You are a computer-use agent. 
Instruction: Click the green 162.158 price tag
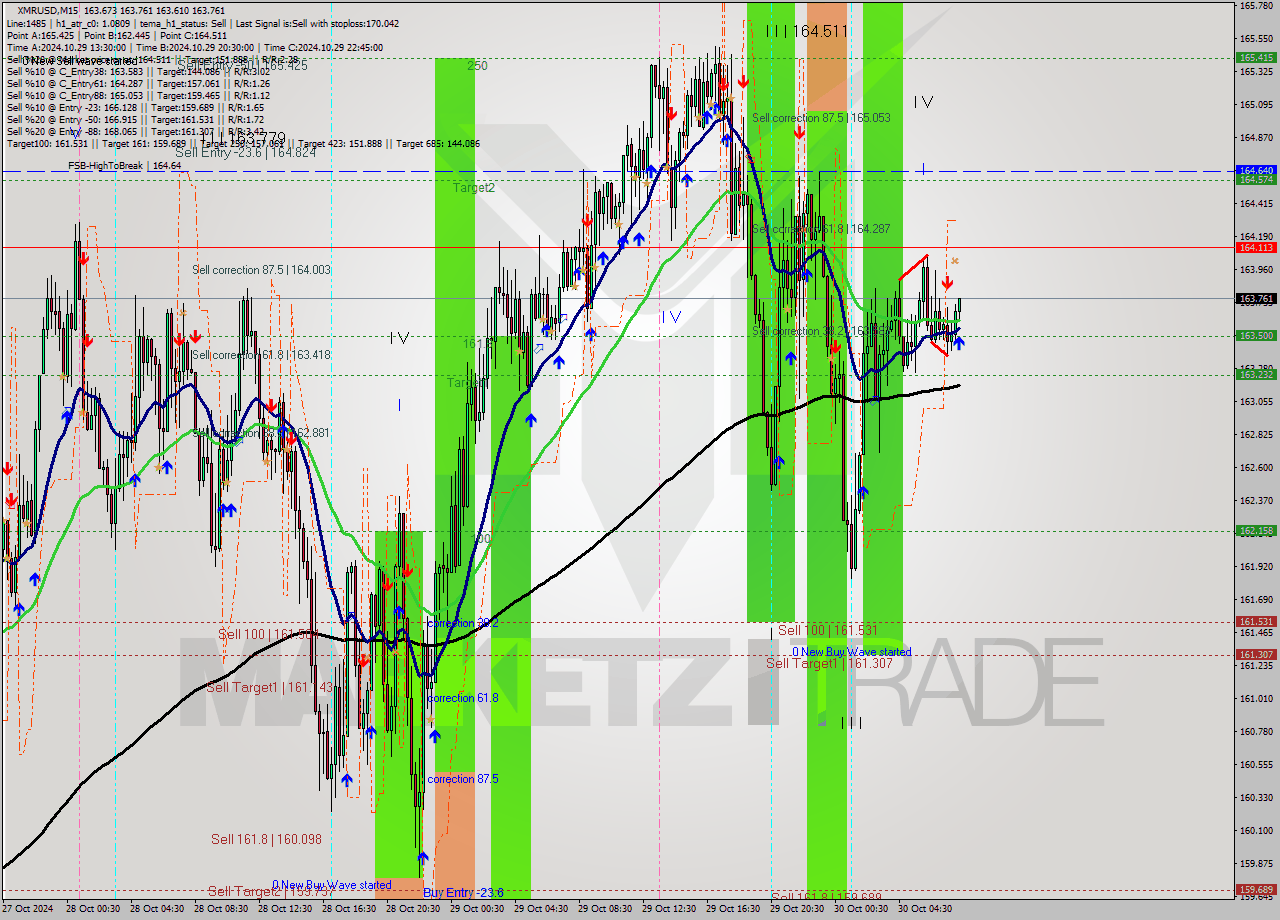tap(1256, 531)
